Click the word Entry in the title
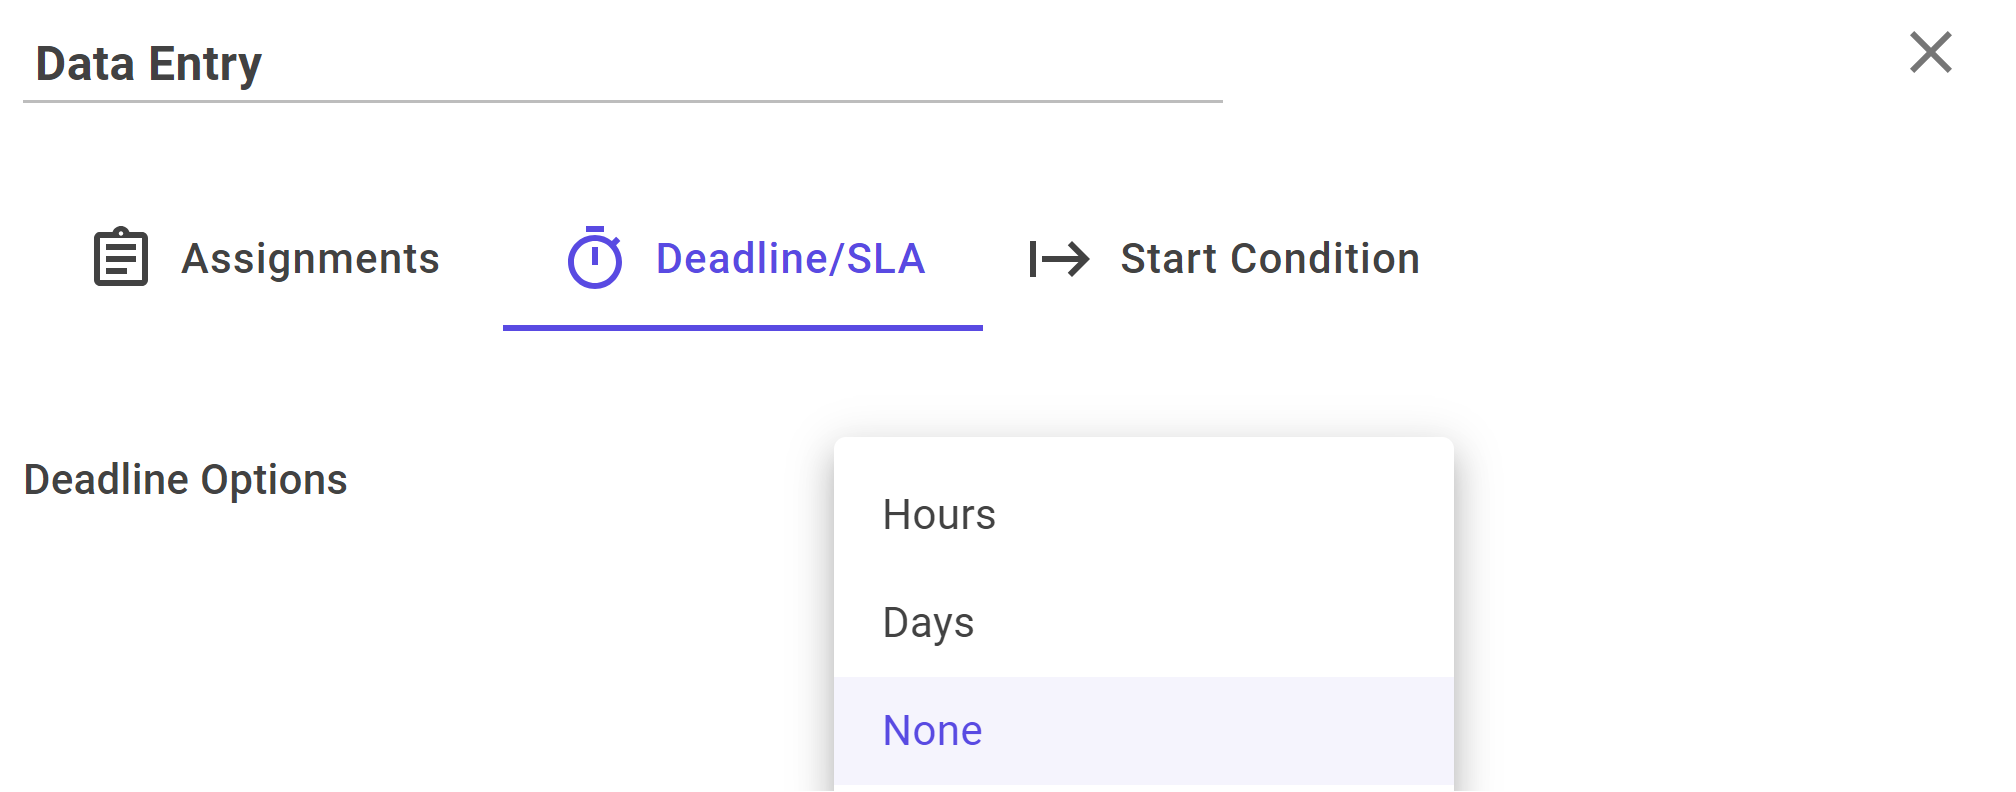Image resolution: width=2016 pixels, height=792 pixels. [x=205, y=64]
